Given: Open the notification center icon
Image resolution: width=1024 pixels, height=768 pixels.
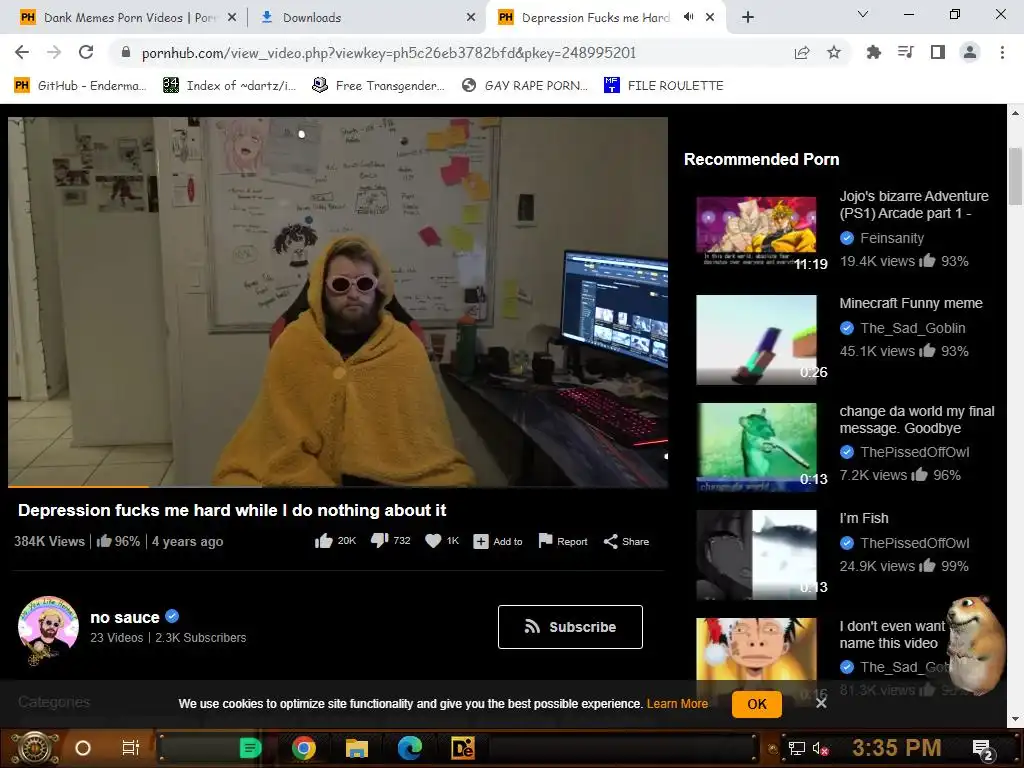Looking at the screenshot, I should coord(982,749).
